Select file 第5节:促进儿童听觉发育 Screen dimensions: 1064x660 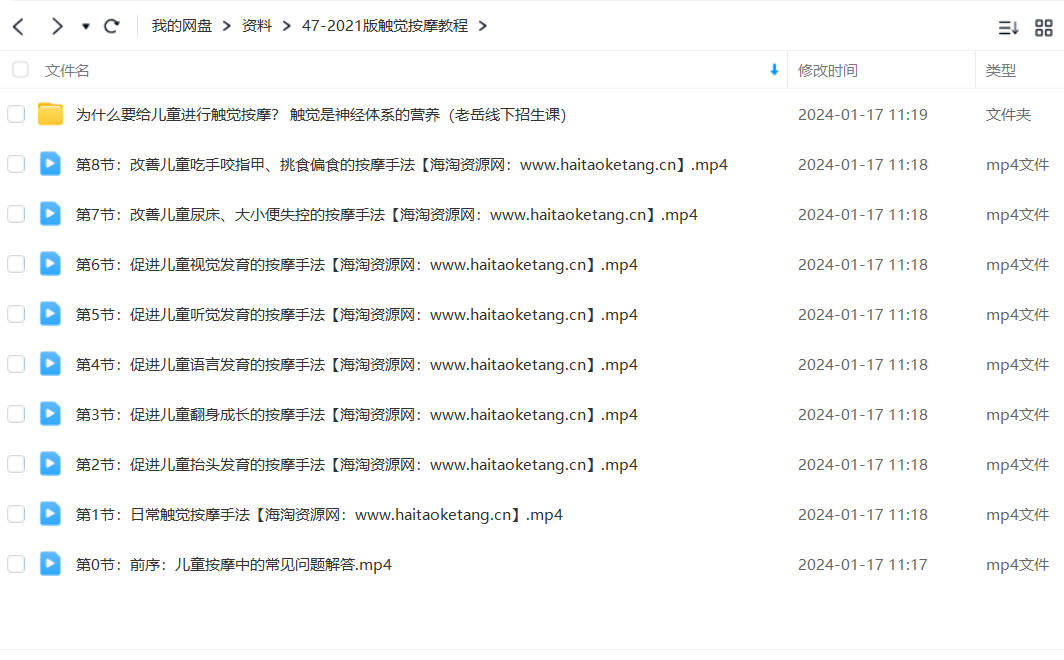point(357,315)
